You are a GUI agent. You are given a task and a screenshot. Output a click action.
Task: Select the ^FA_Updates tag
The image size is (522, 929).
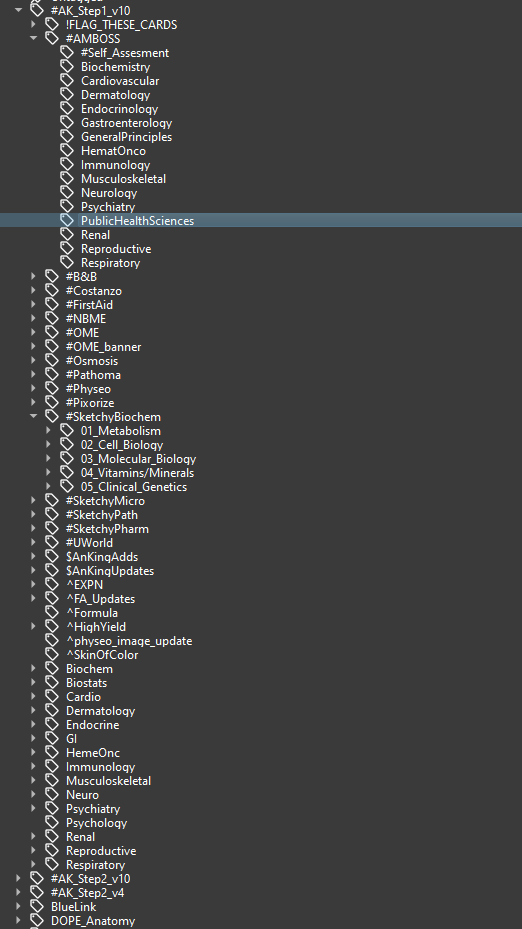[x=101, y=598]
